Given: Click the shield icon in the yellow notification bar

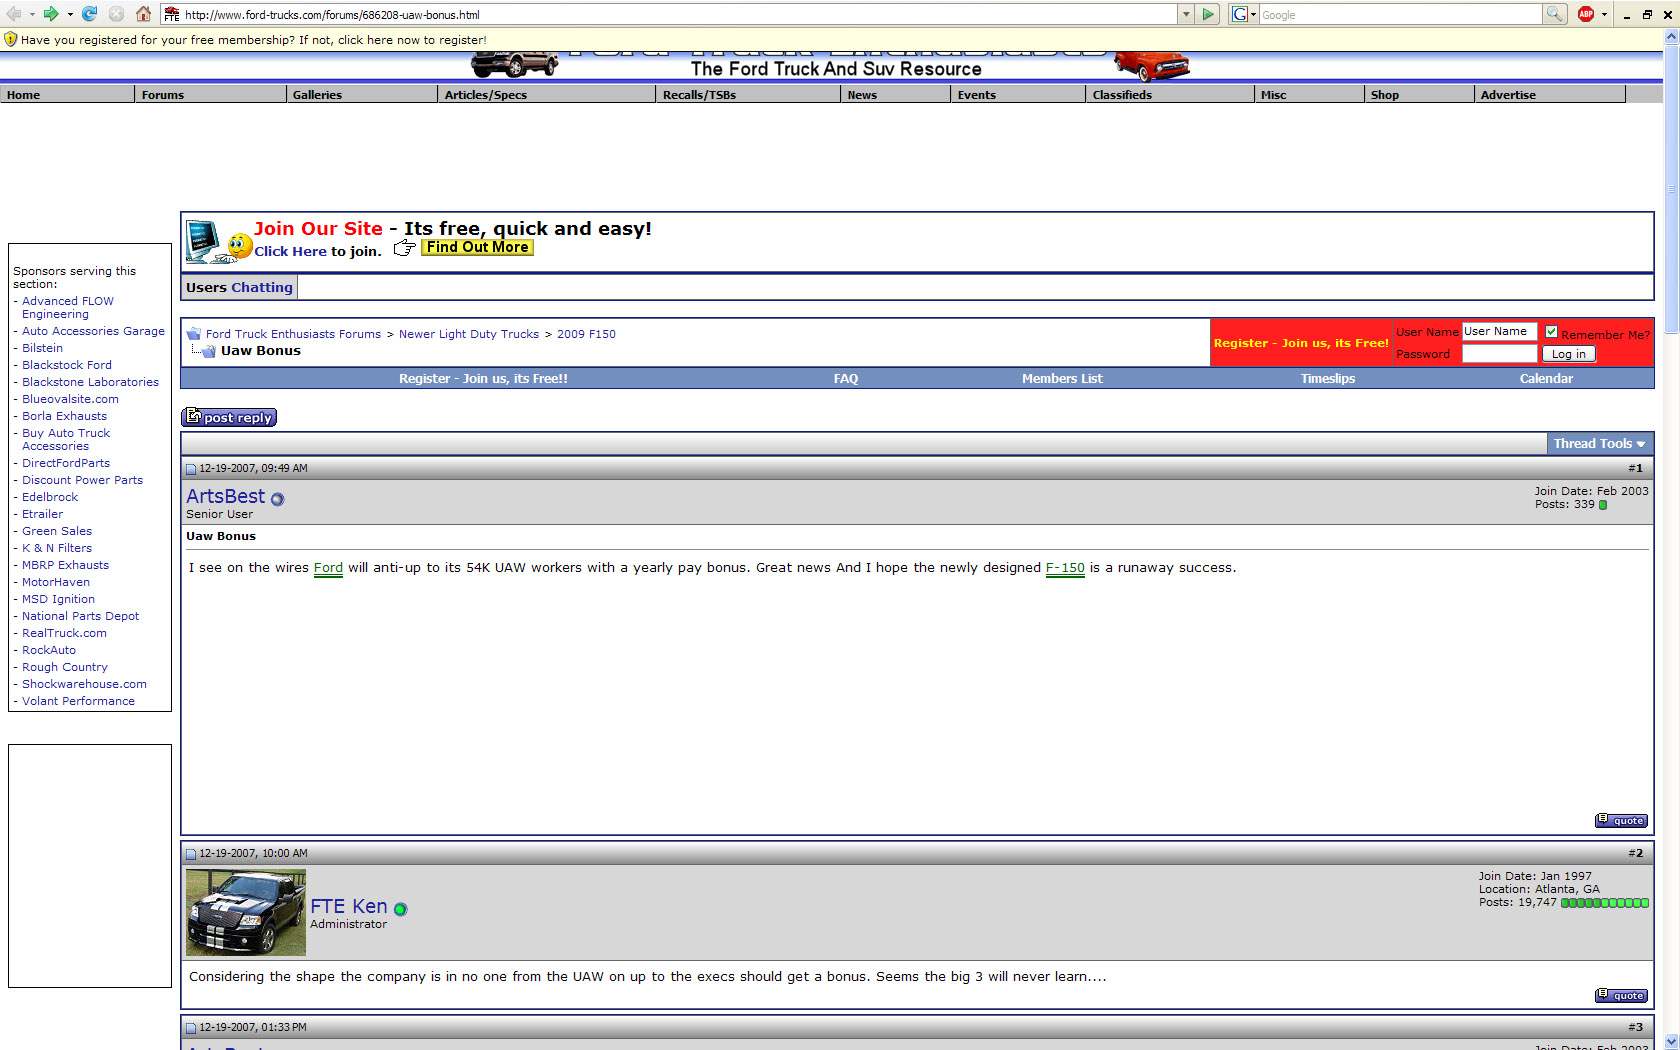Looking at the screenshot, I should click(x=10, y=40).
